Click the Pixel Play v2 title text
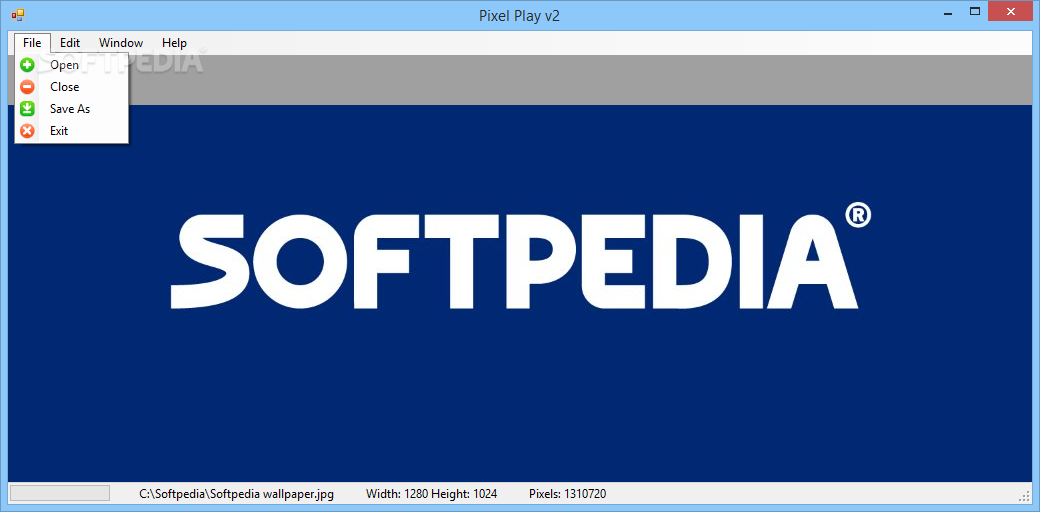Image resolution: width=1040 pixels, height=512 pixels. (519, 16)
